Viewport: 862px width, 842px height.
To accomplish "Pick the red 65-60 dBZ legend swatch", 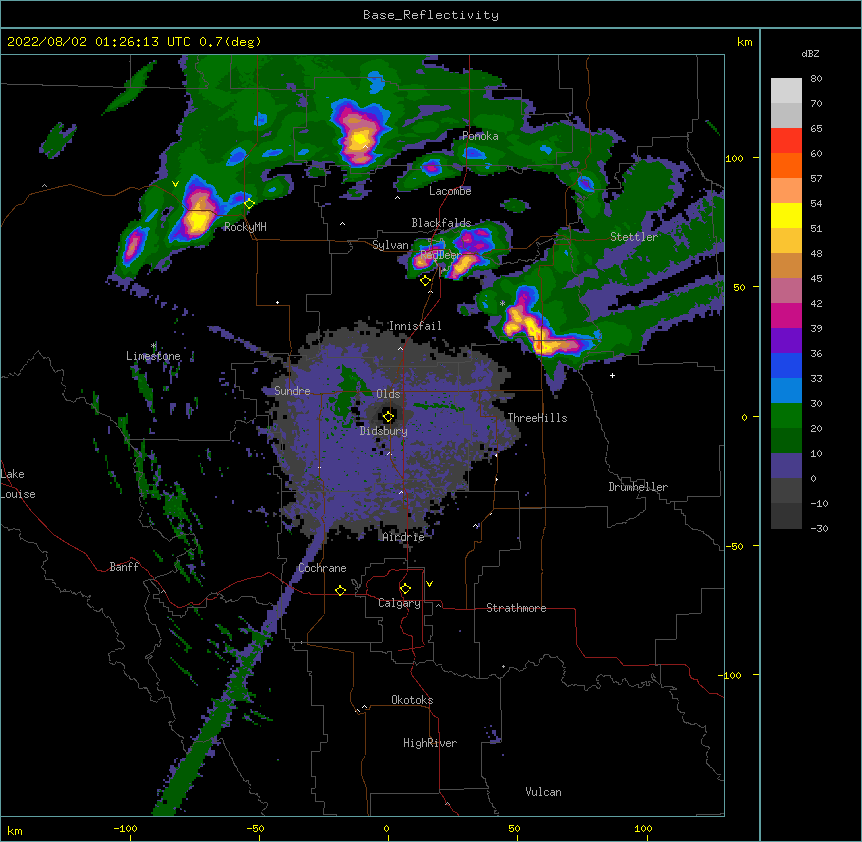I will [786, 141].
